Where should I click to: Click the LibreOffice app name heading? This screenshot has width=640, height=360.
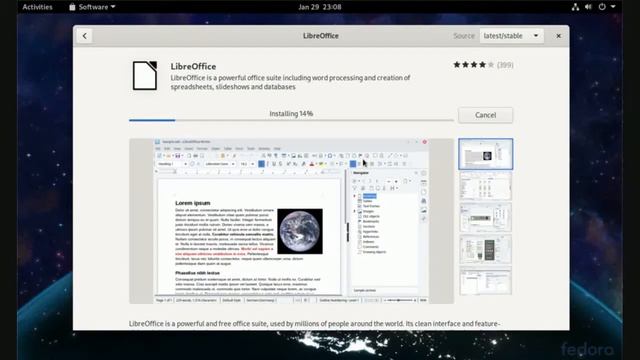pos(193,66)
